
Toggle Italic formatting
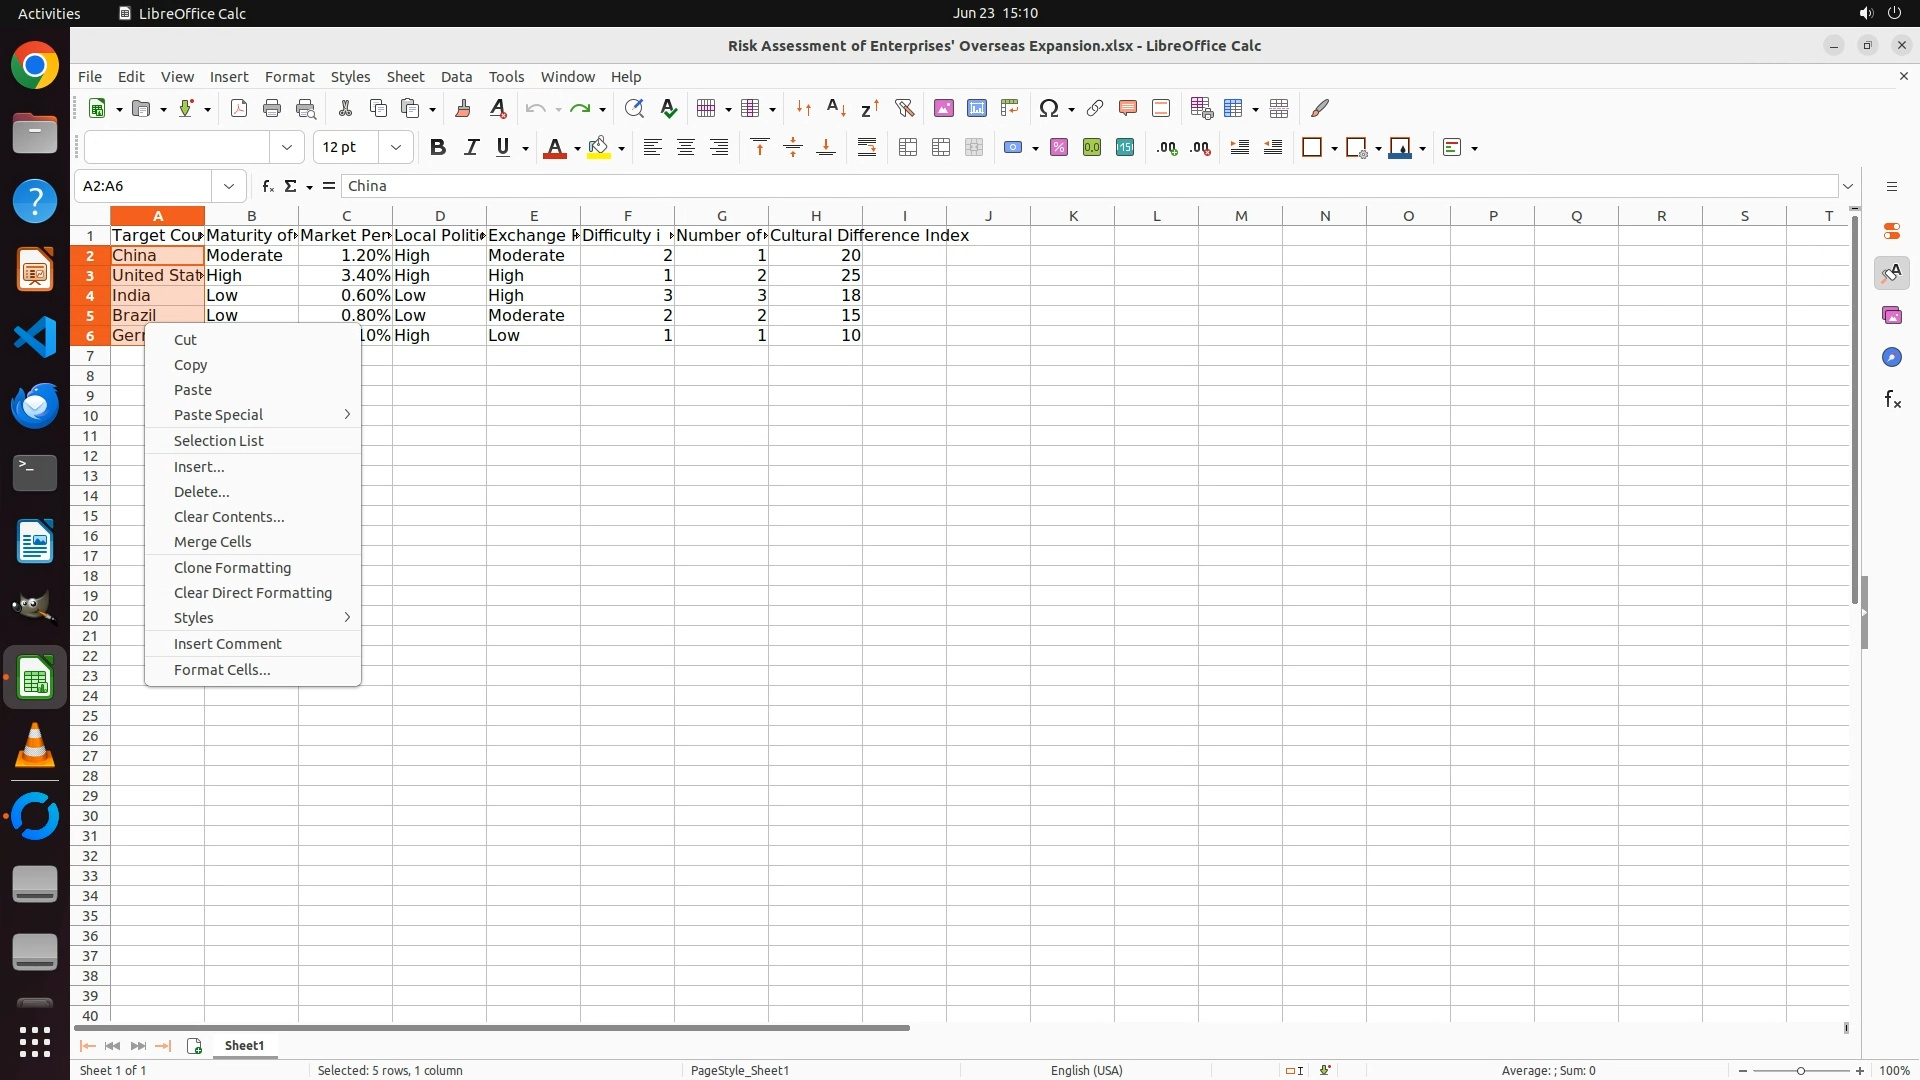pyautogui.click(x=471, y=148)
